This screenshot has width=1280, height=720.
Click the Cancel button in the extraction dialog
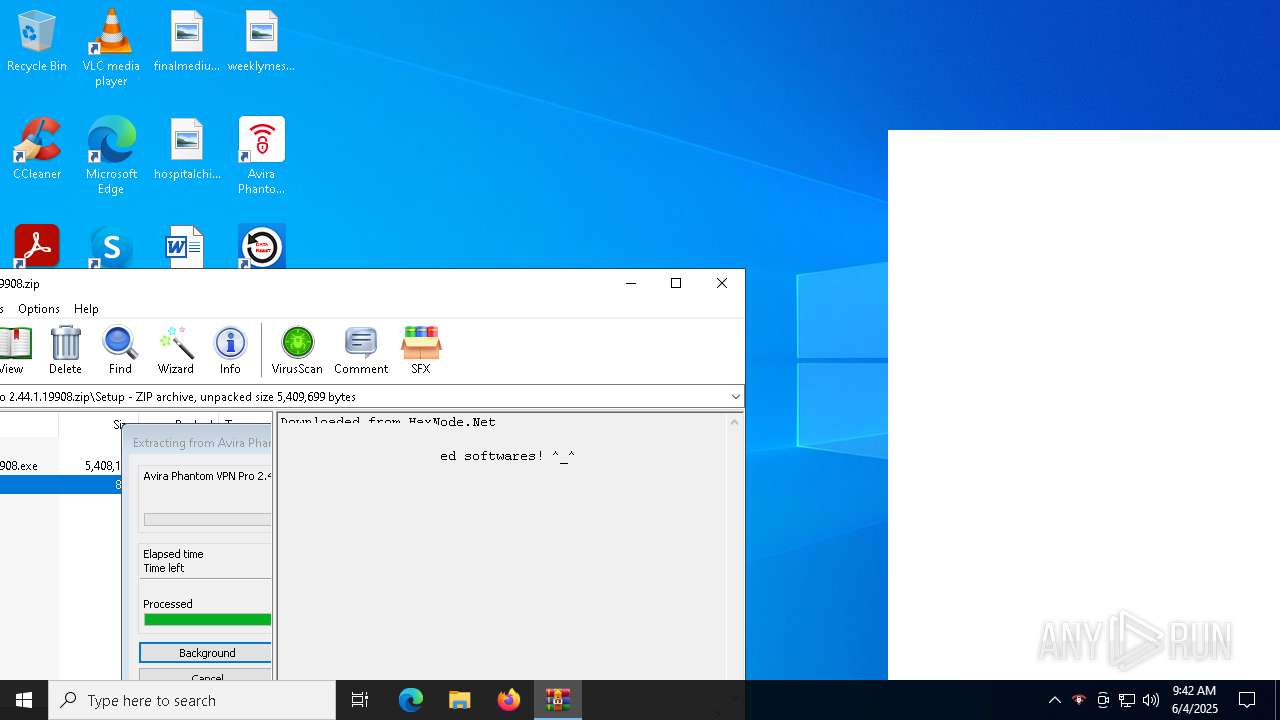coord(206,676)
